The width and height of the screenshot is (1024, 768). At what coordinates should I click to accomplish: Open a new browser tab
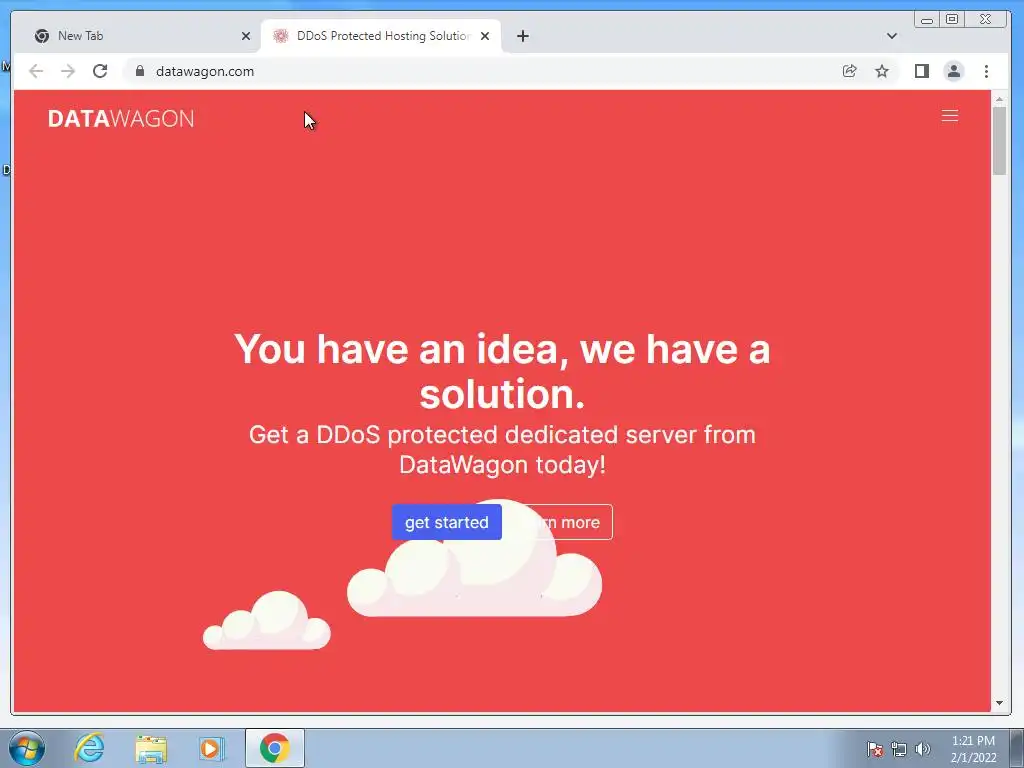(x=522, y=36)
